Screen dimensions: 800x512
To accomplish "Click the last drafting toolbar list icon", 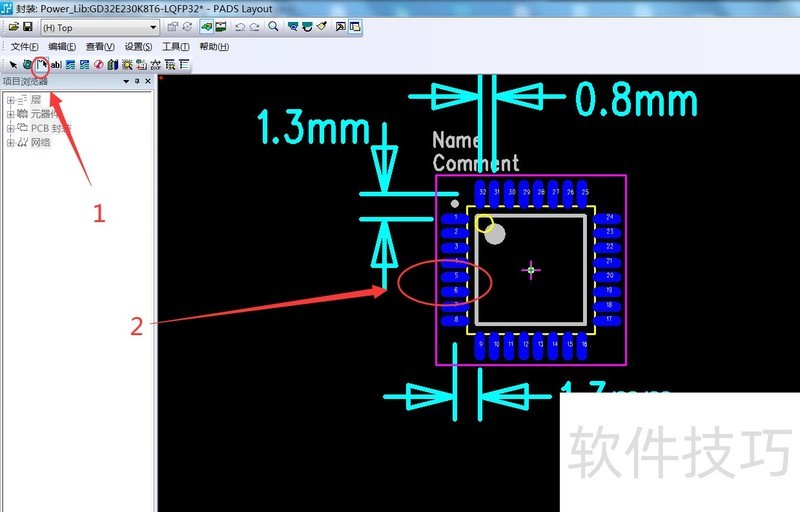I will [x=184, y=64].
